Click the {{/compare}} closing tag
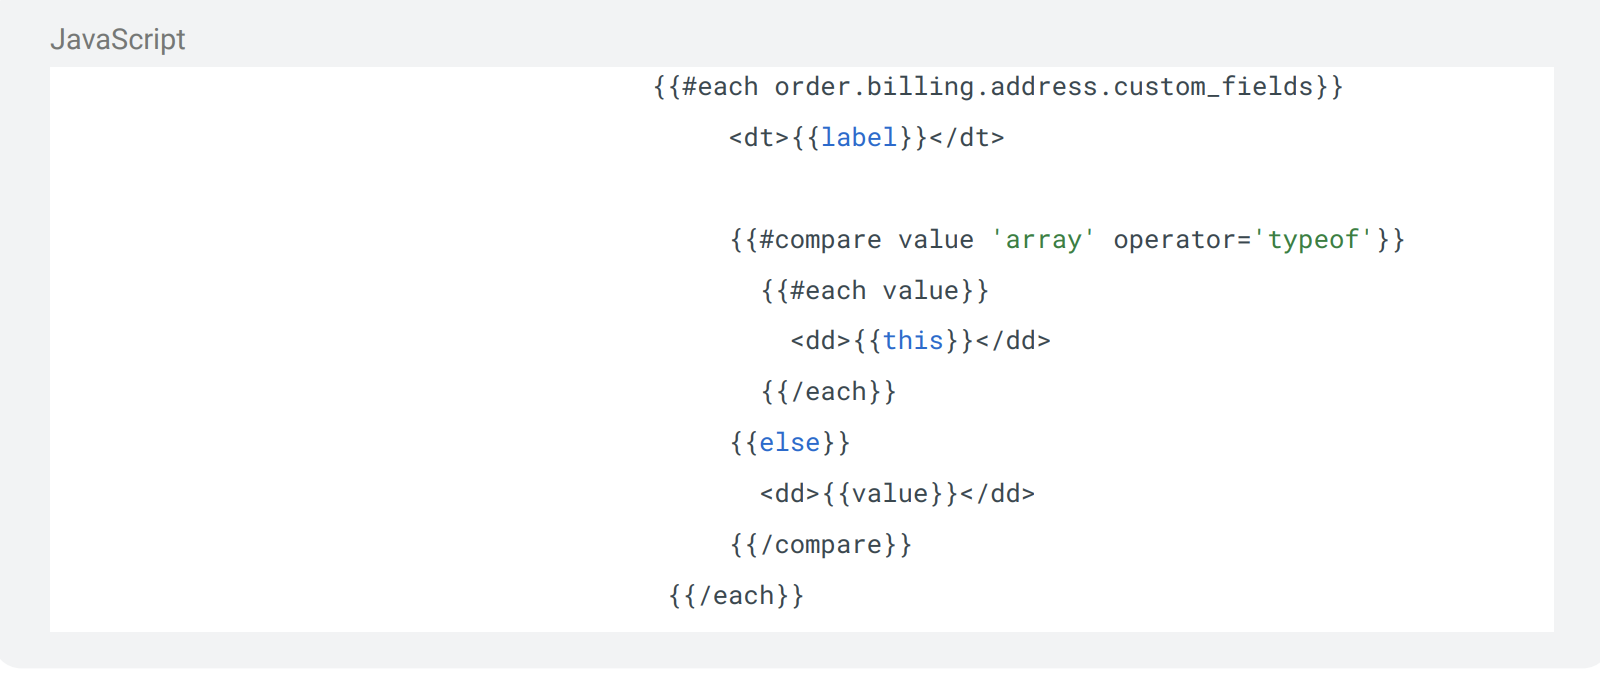The width and height of the screenshot is (1600, 678). coord(820,545)
